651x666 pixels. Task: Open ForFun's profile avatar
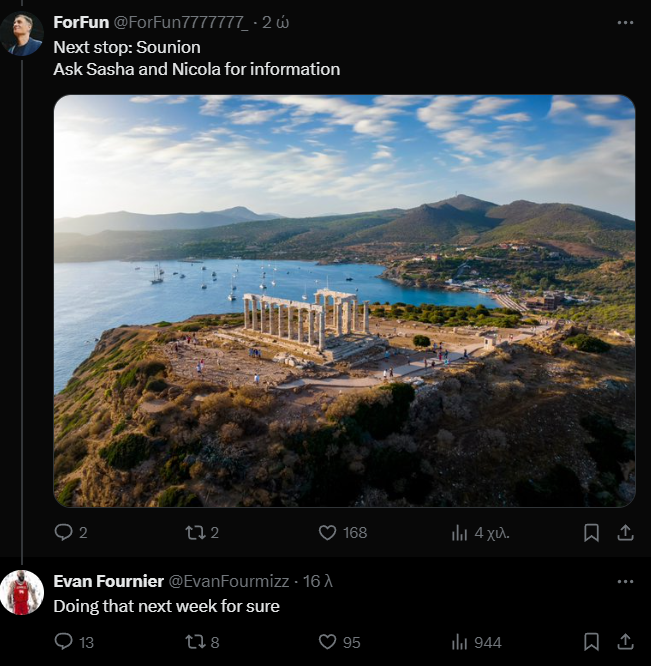[22, 34]
